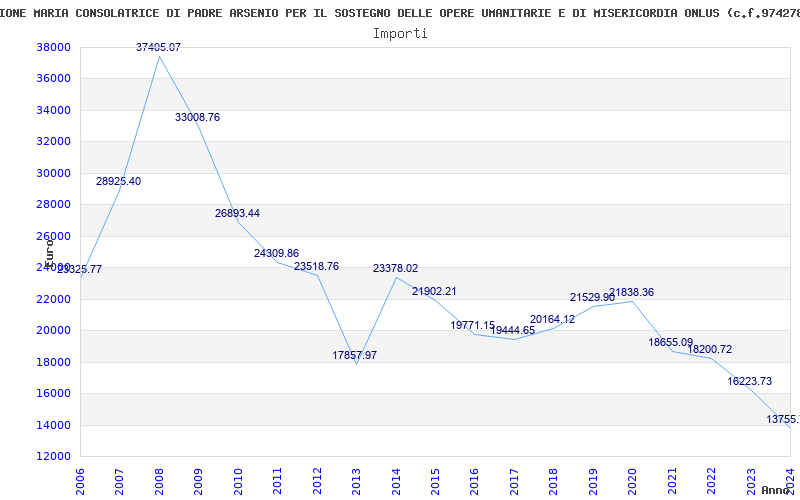Click the 2018 x-axis year label
The width and height of the screenshot is (800, 500).
tap(554, 482)
